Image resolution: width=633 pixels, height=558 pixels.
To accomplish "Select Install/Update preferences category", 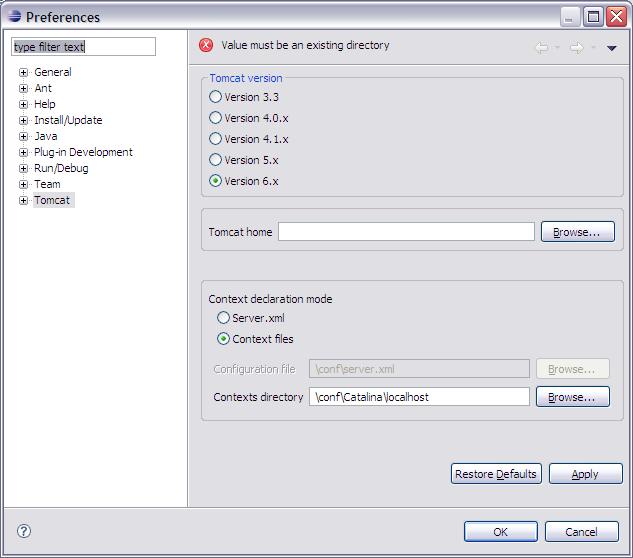I will tap(68, 120).
